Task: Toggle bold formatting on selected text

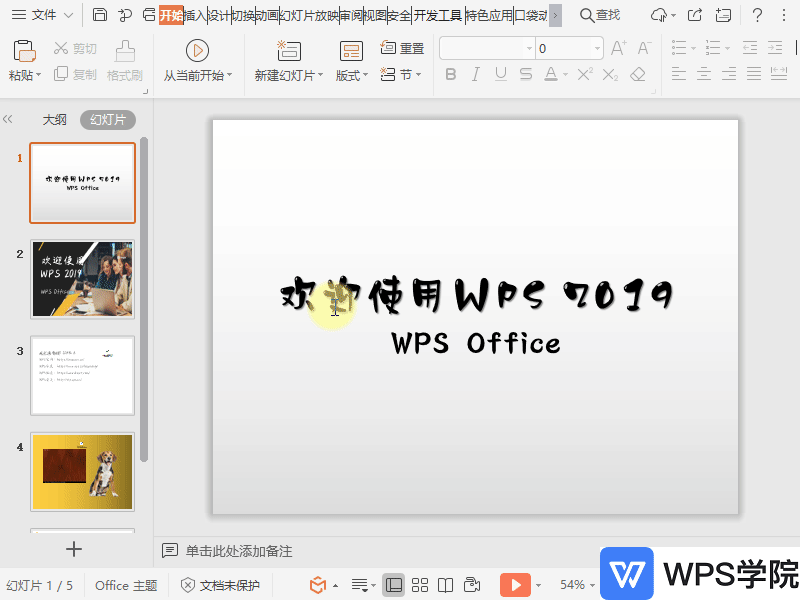Action: (x=451, y=75)
